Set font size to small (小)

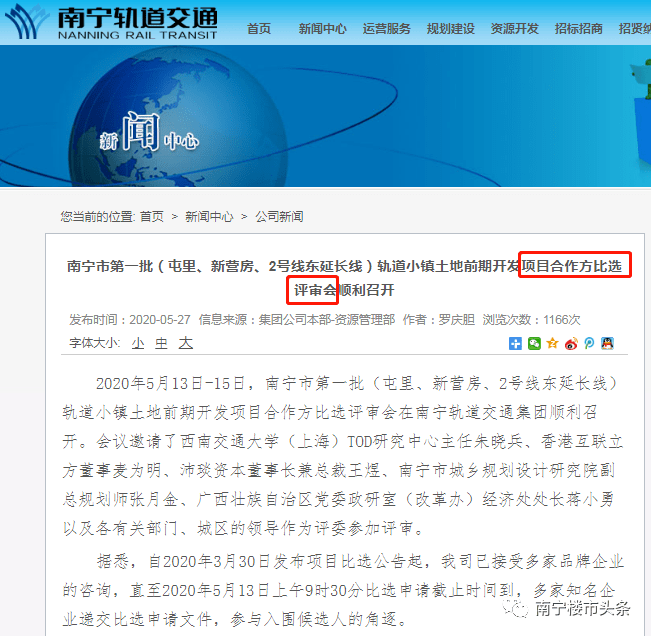[x=138, y=343]
